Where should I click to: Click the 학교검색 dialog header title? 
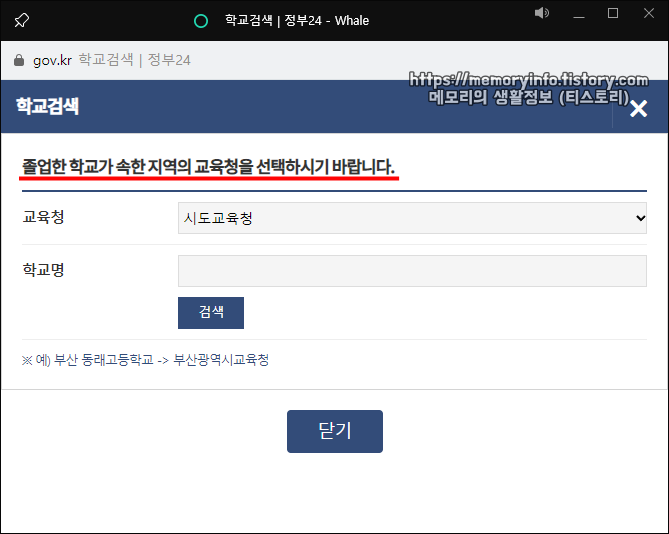47,106
